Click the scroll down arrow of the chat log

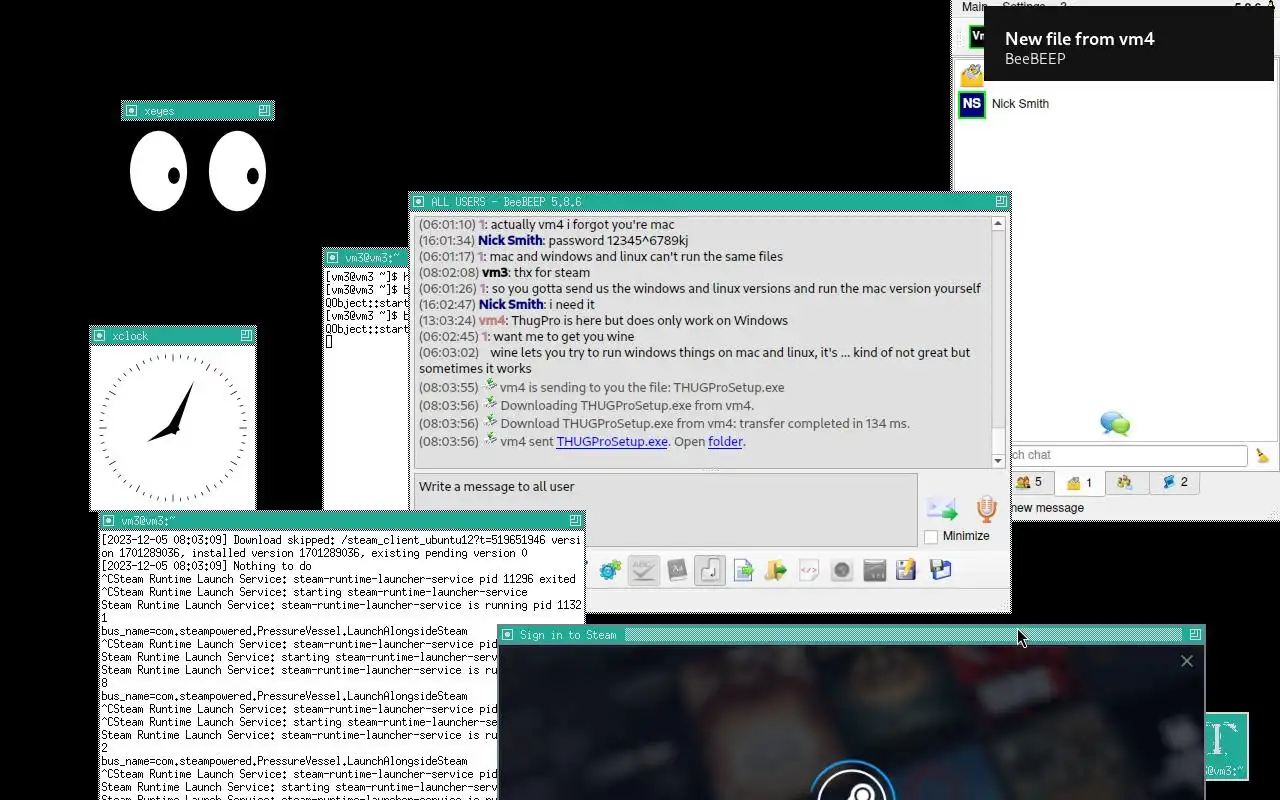coord(997,460)
